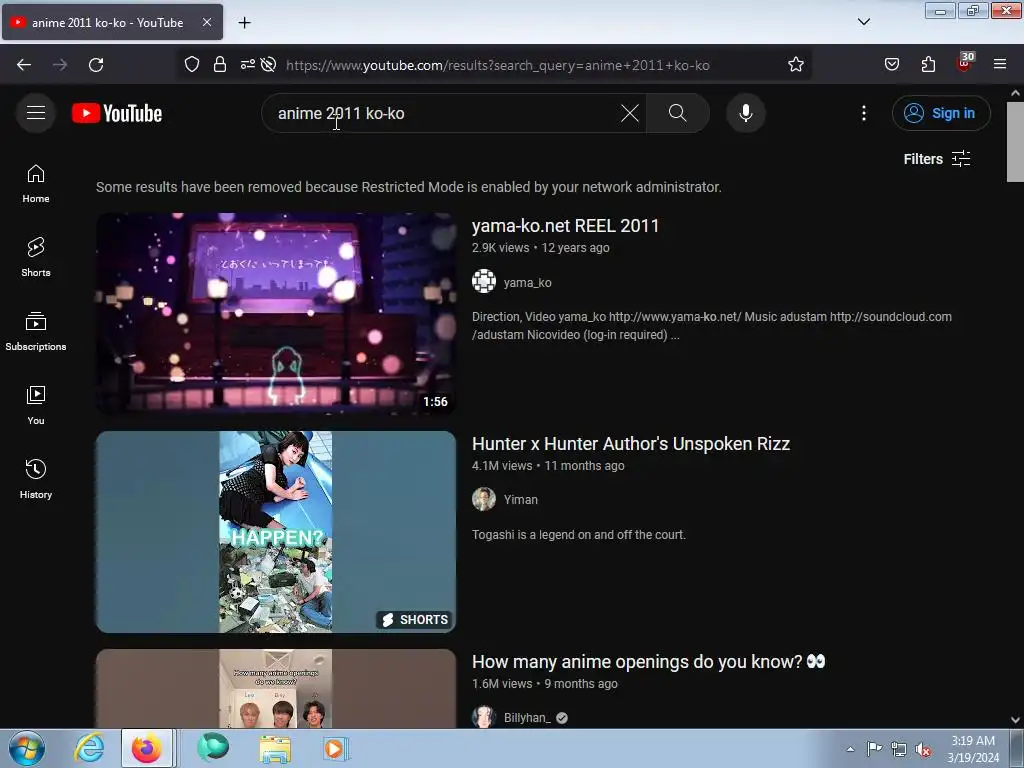The image size is (1024, 768).
Task: Open Windows Media Player in taskbar
Action: (335, 748)
